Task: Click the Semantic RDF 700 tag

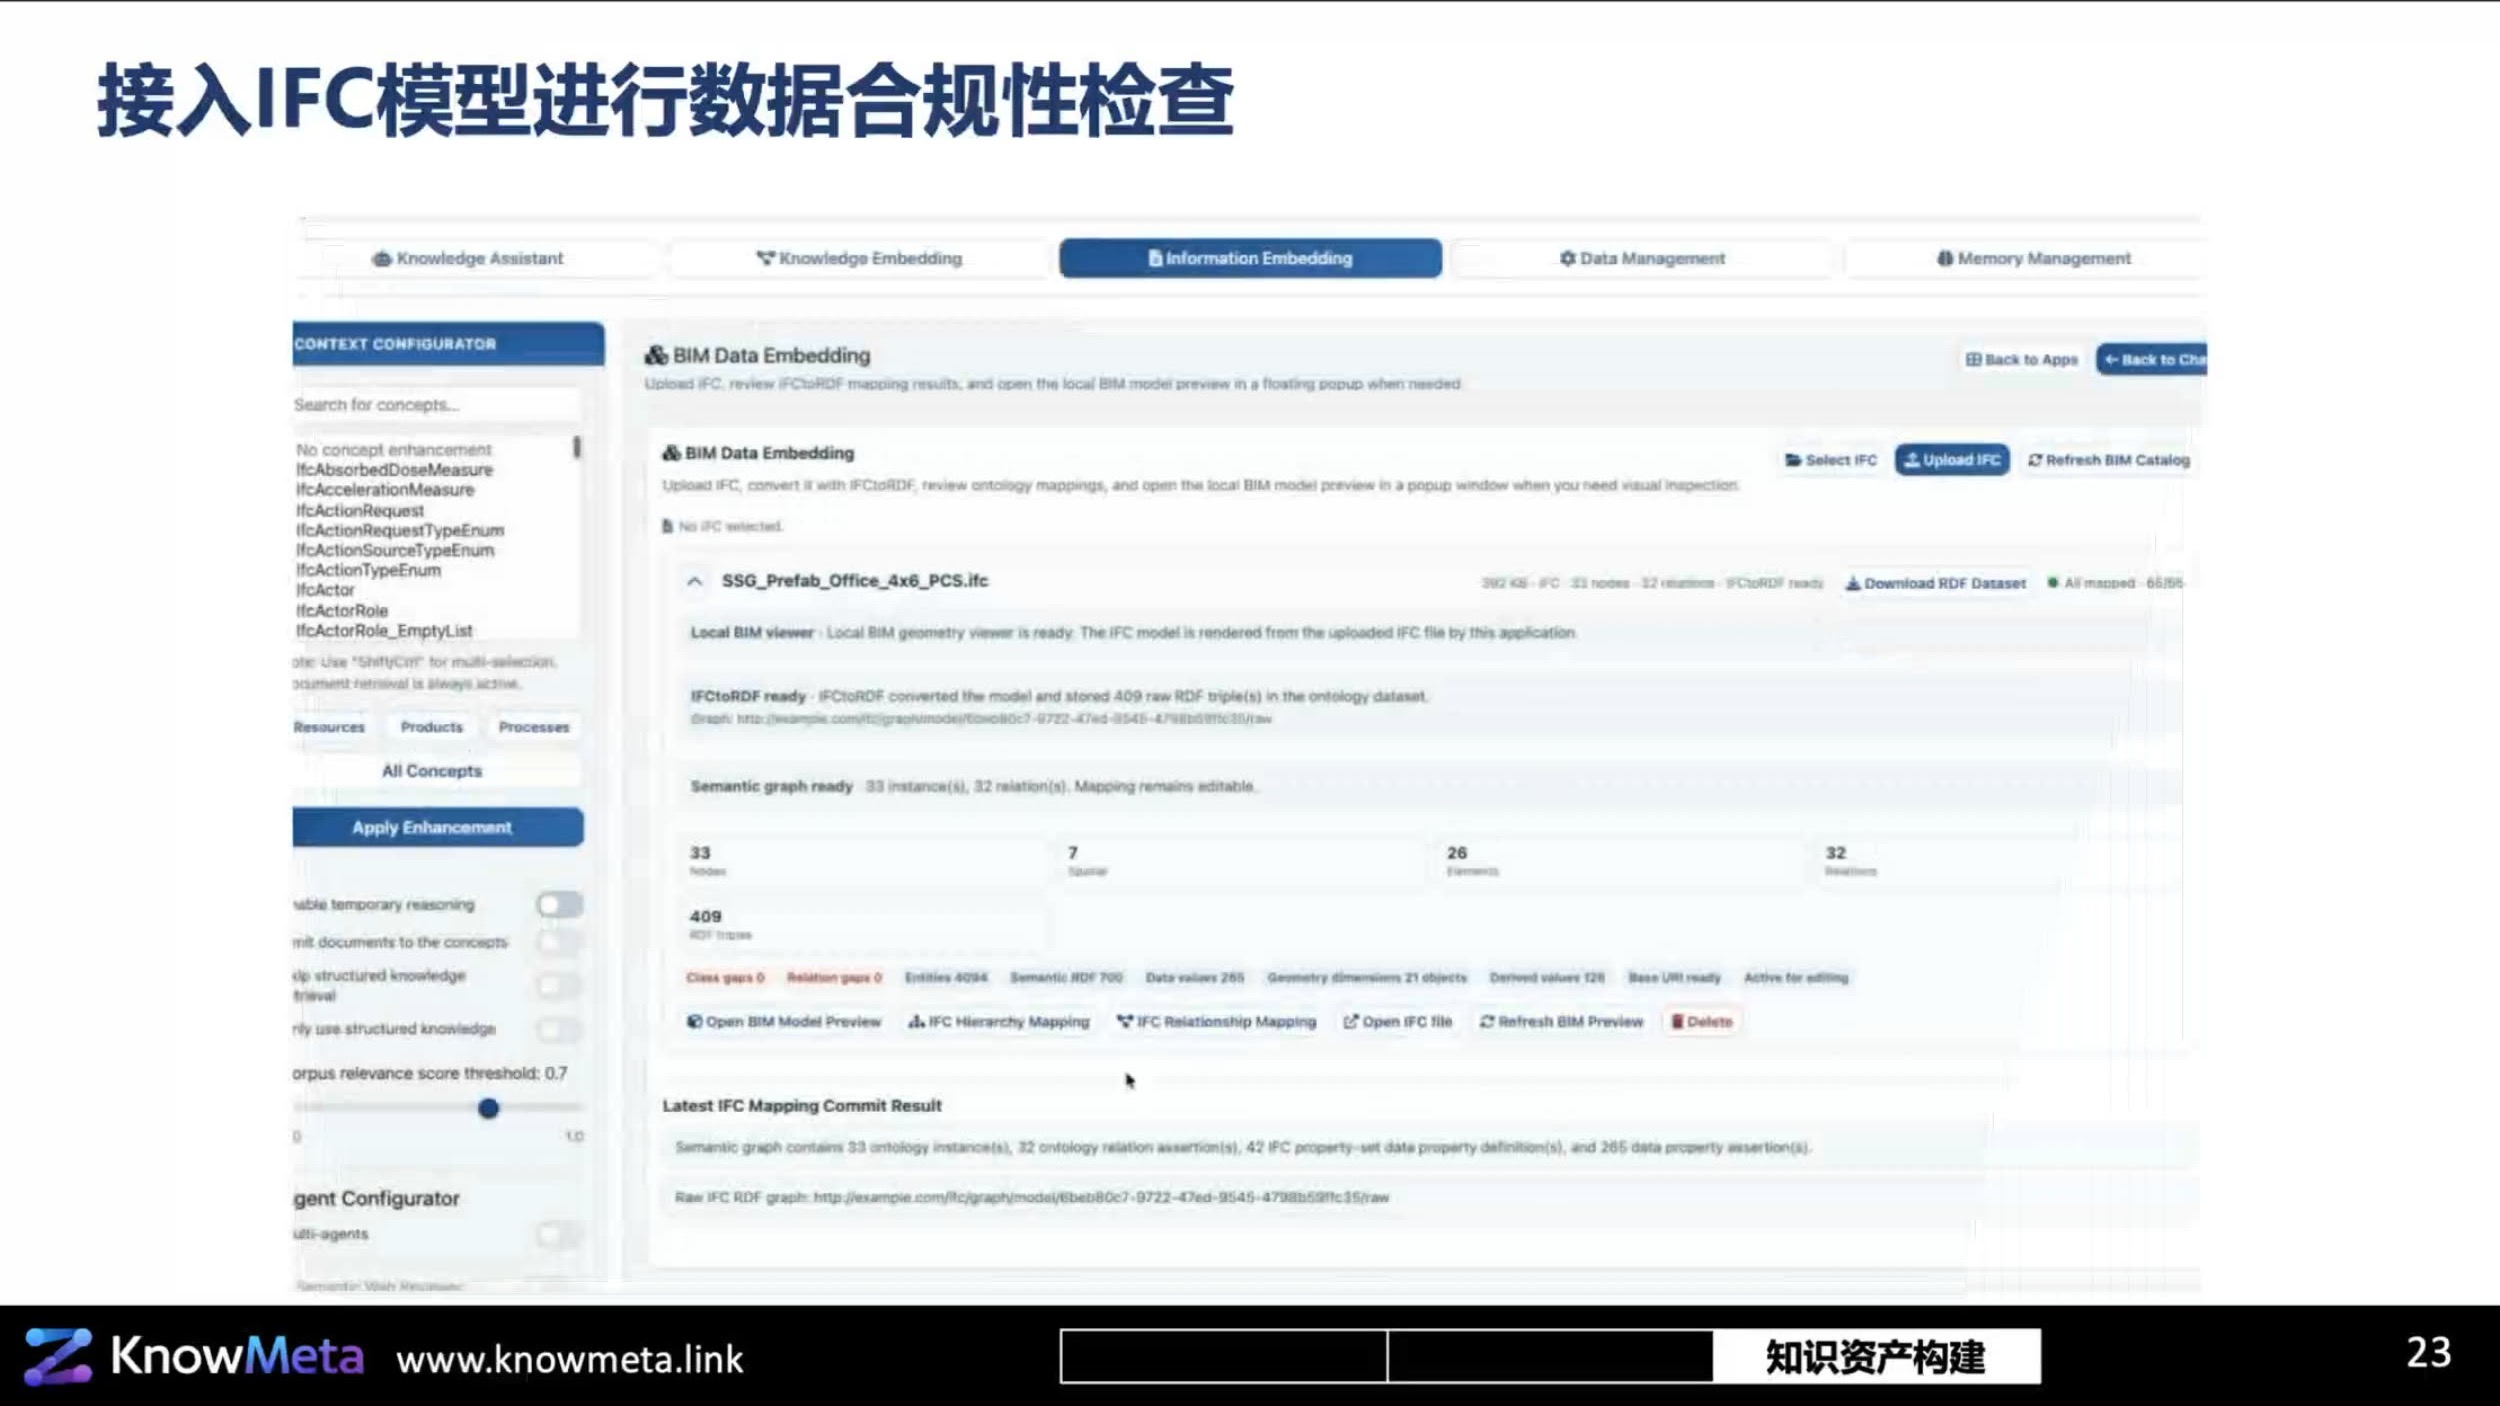Action: 1066,977
